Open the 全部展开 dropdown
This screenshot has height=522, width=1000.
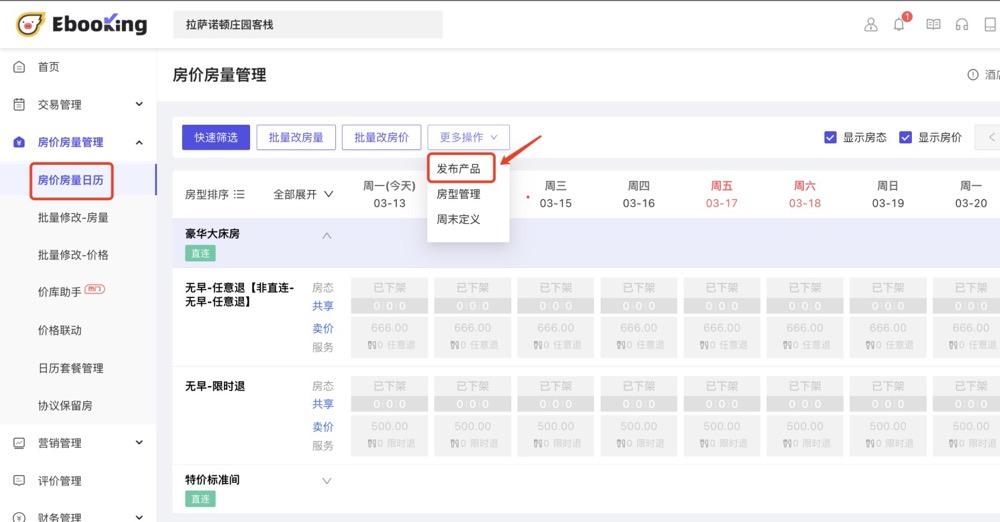[303, 195]
